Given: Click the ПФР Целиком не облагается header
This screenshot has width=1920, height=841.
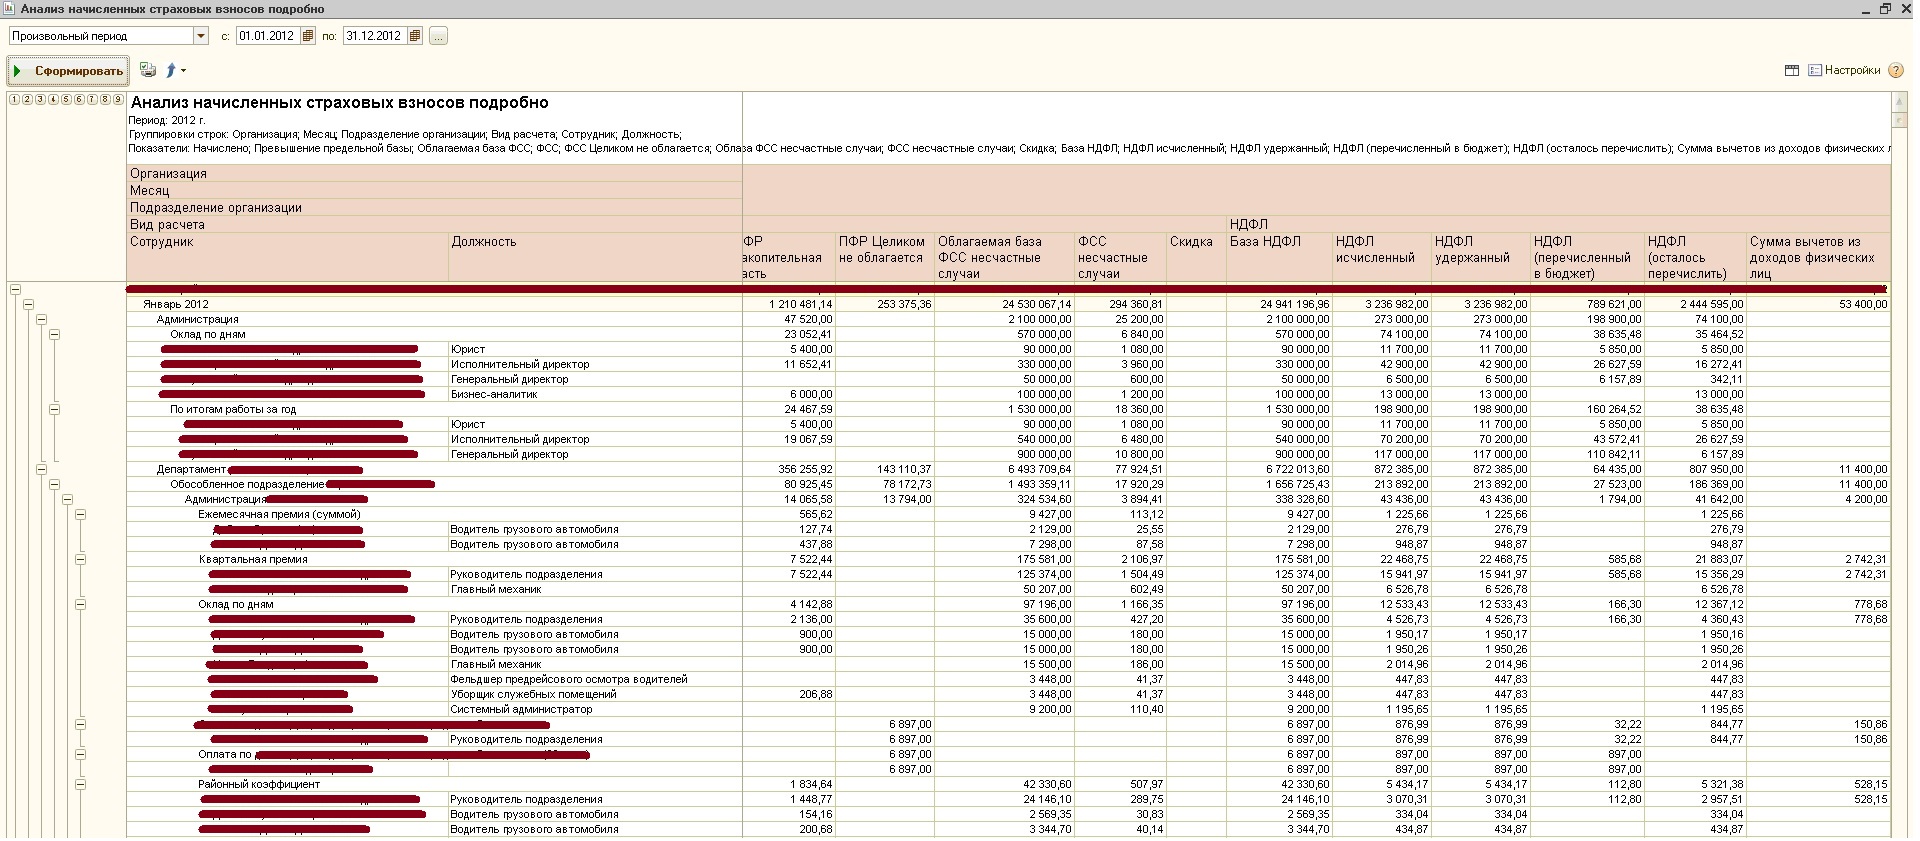Looking at the screenshot, I should (x=885, y=257).
